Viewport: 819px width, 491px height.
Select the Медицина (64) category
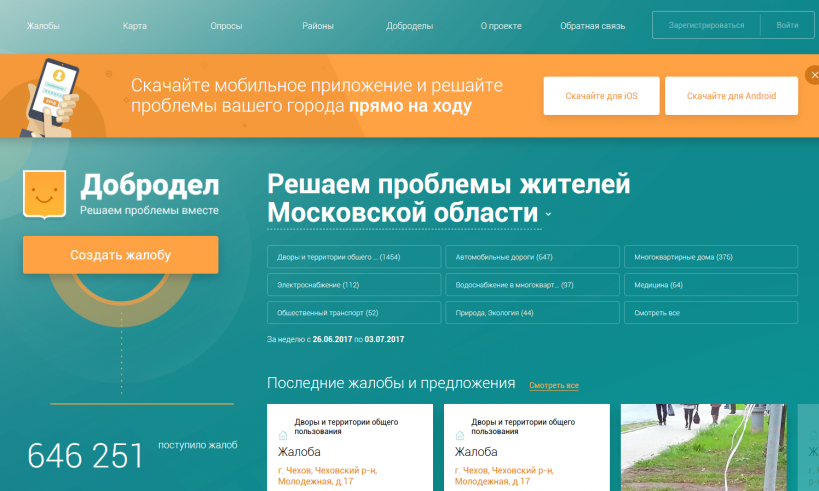710,285
